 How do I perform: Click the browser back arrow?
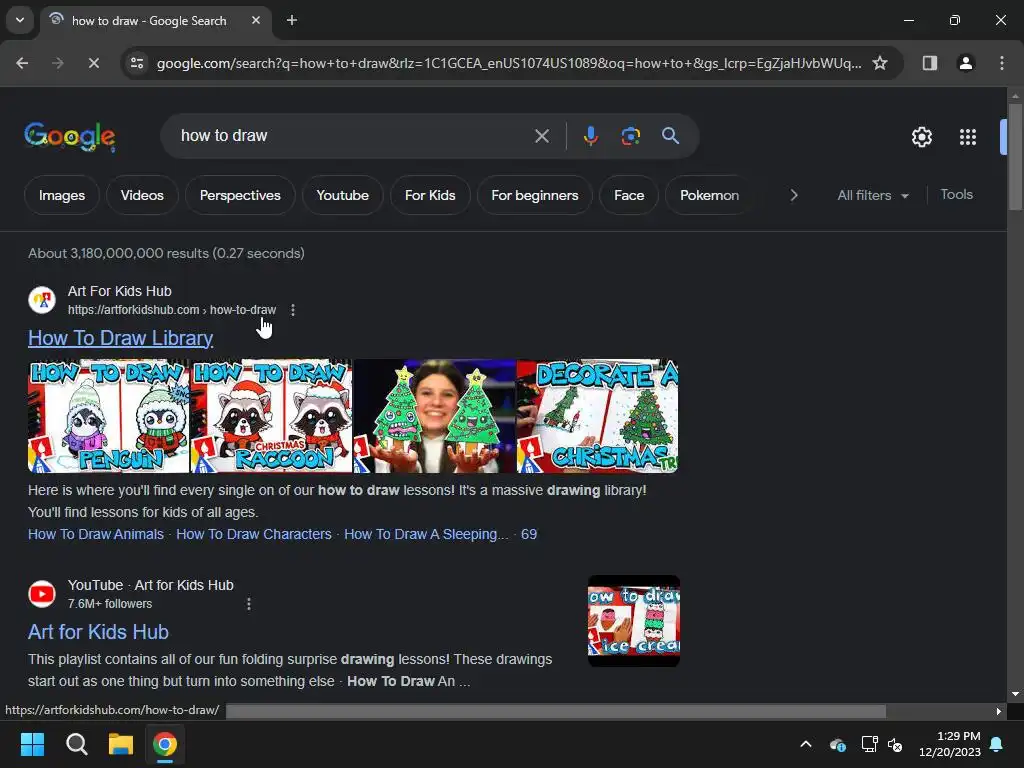pos(22,63)
